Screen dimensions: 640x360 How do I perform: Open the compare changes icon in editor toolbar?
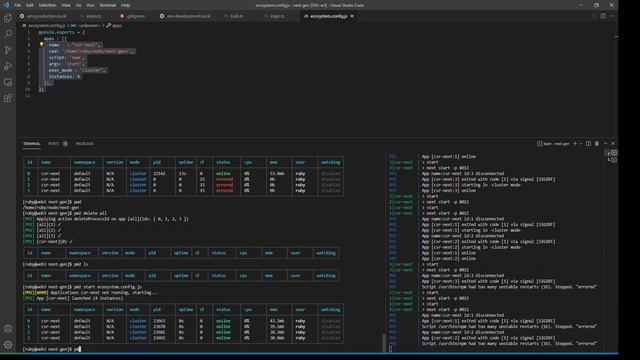tap(594, 16)
